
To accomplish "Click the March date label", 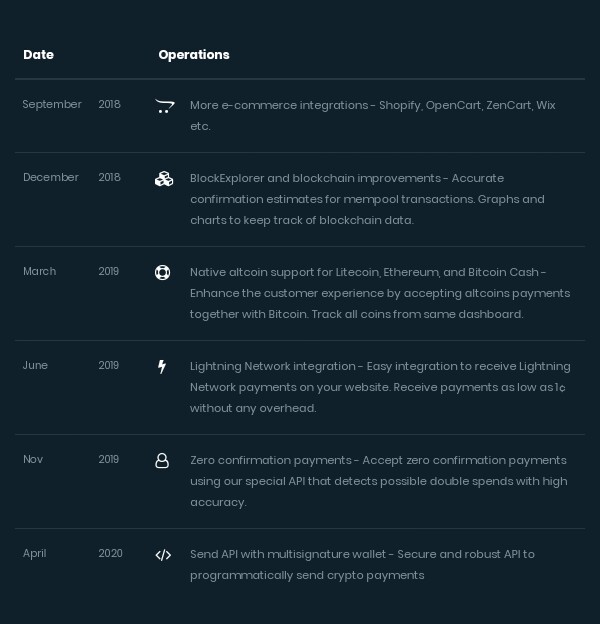I will click(x=40, y=272).
